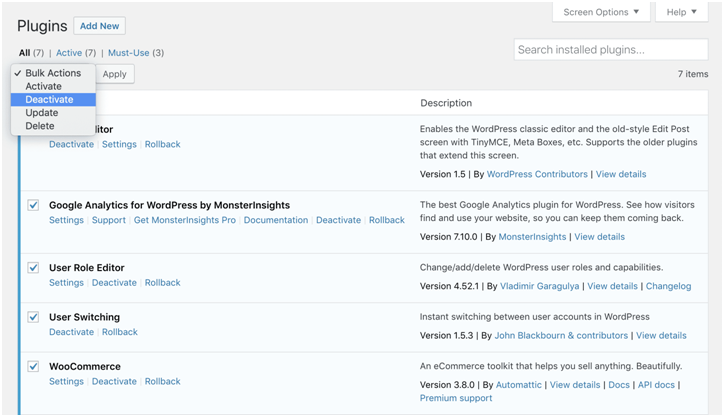Show Must-Use plugins filter
The image size is (724, 417).
coord(128,53)
